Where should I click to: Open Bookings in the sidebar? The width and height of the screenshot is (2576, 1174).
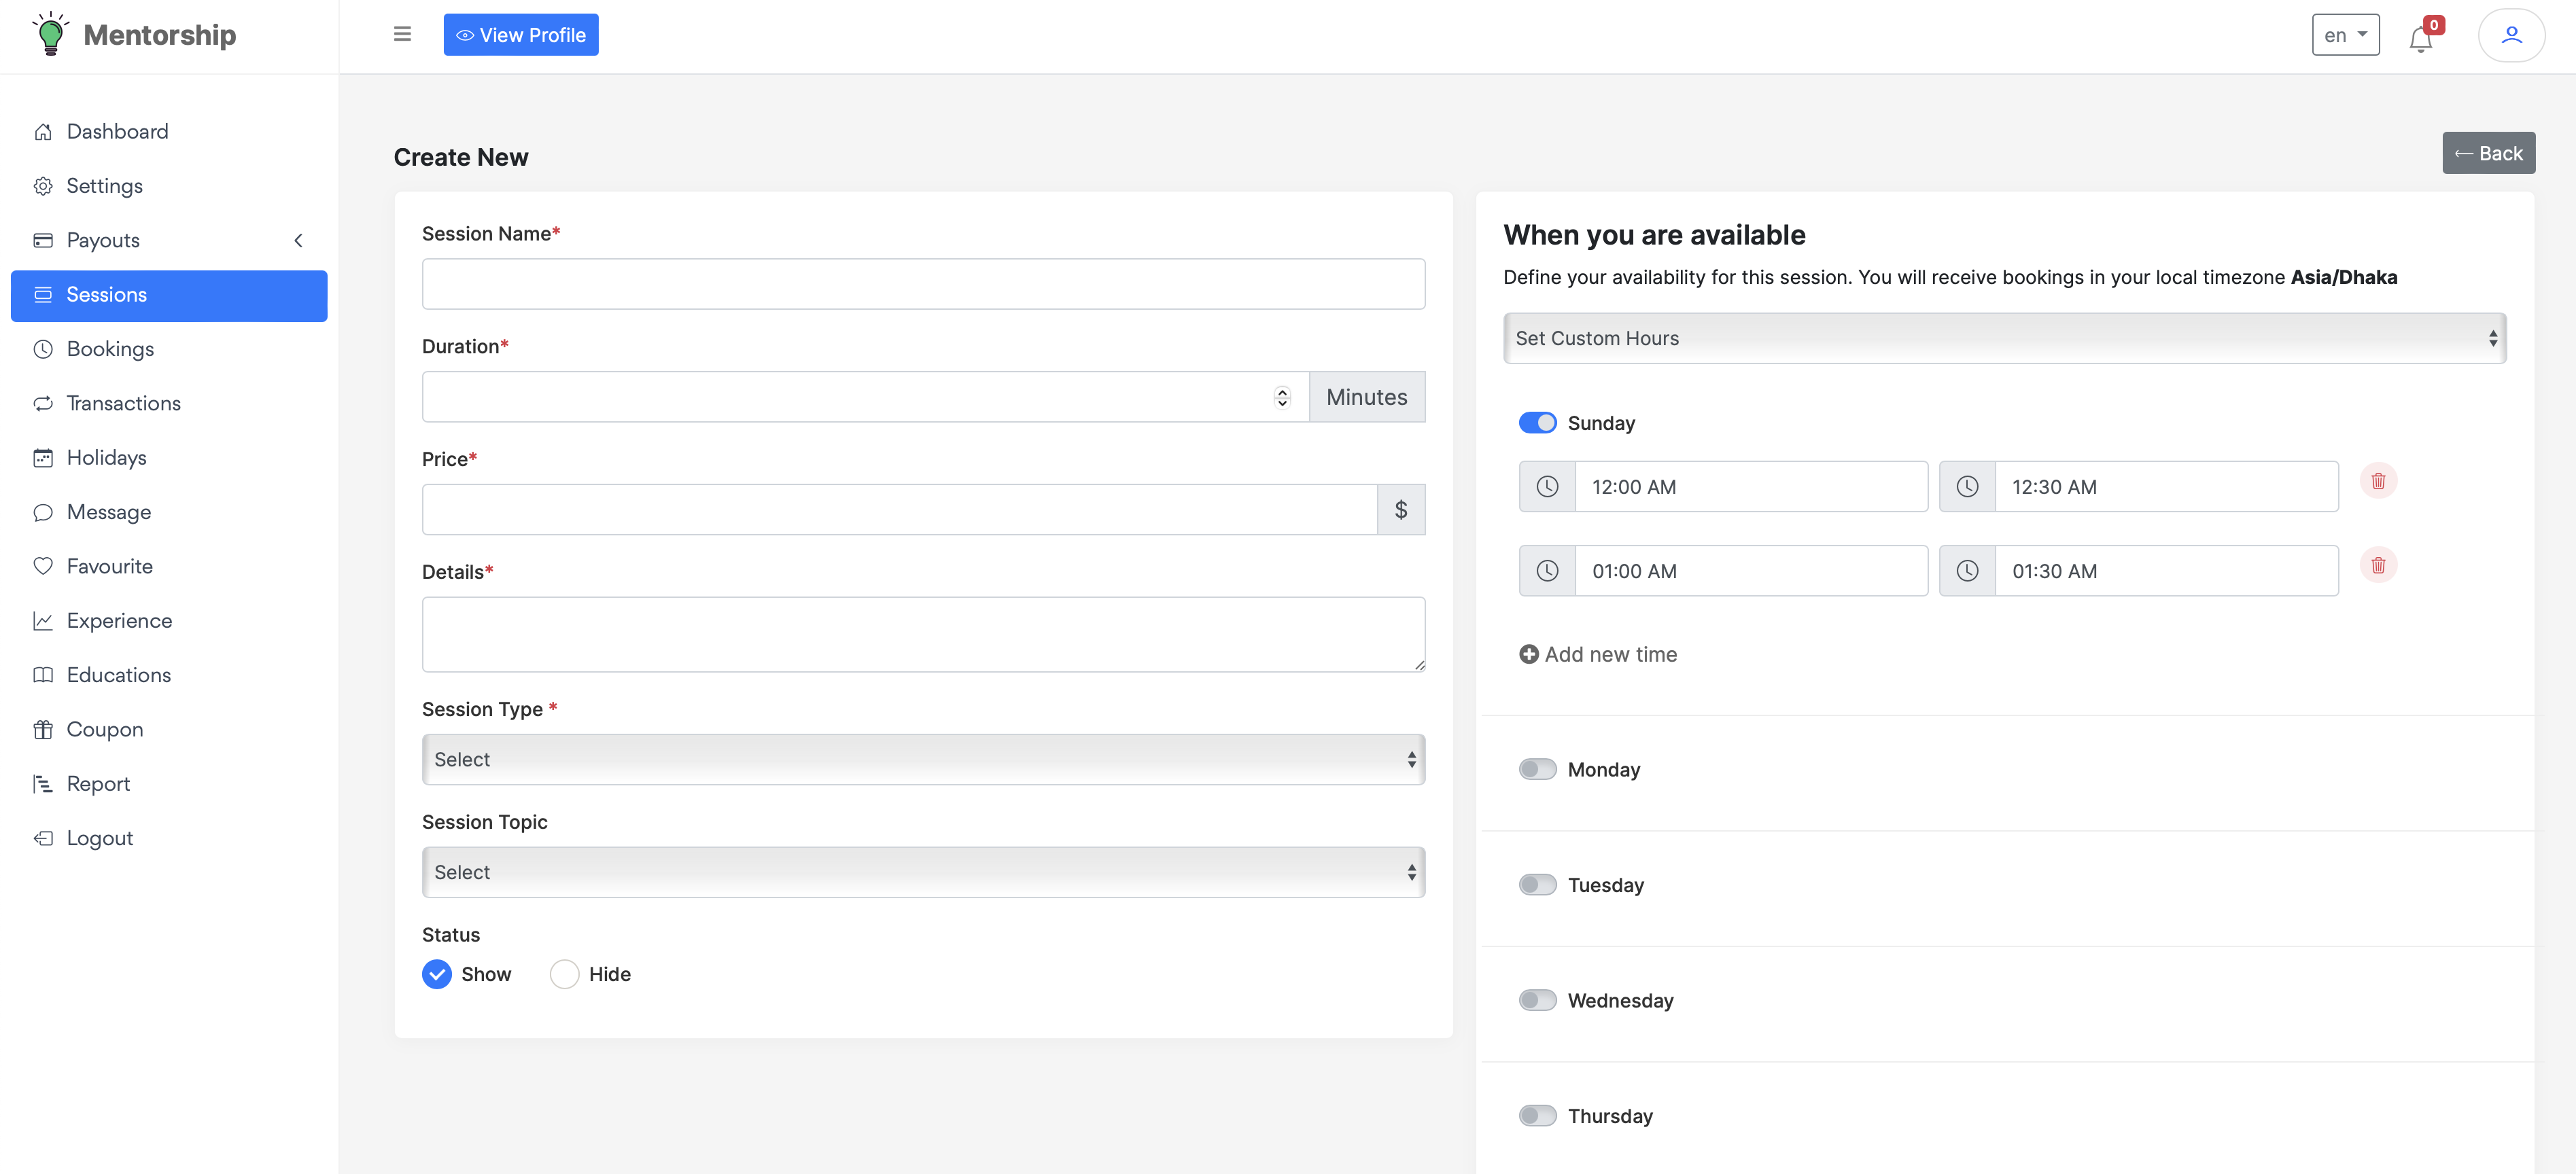tap(110, 349)
